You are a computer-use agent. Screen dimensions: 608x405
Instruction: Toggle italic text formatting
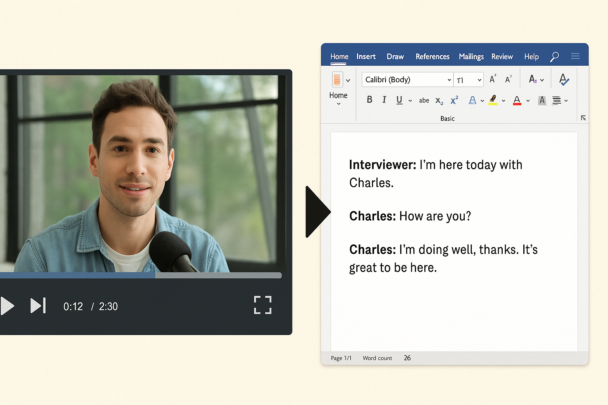(383, 100)
